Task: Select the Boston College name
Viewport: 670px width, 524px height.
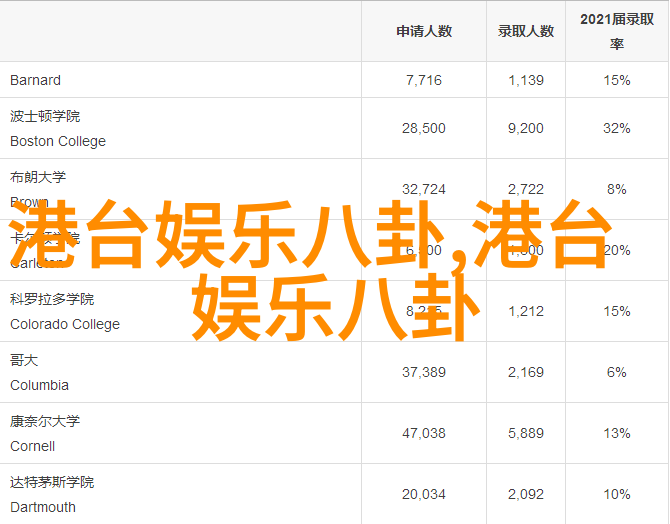Action: (58, 141)
